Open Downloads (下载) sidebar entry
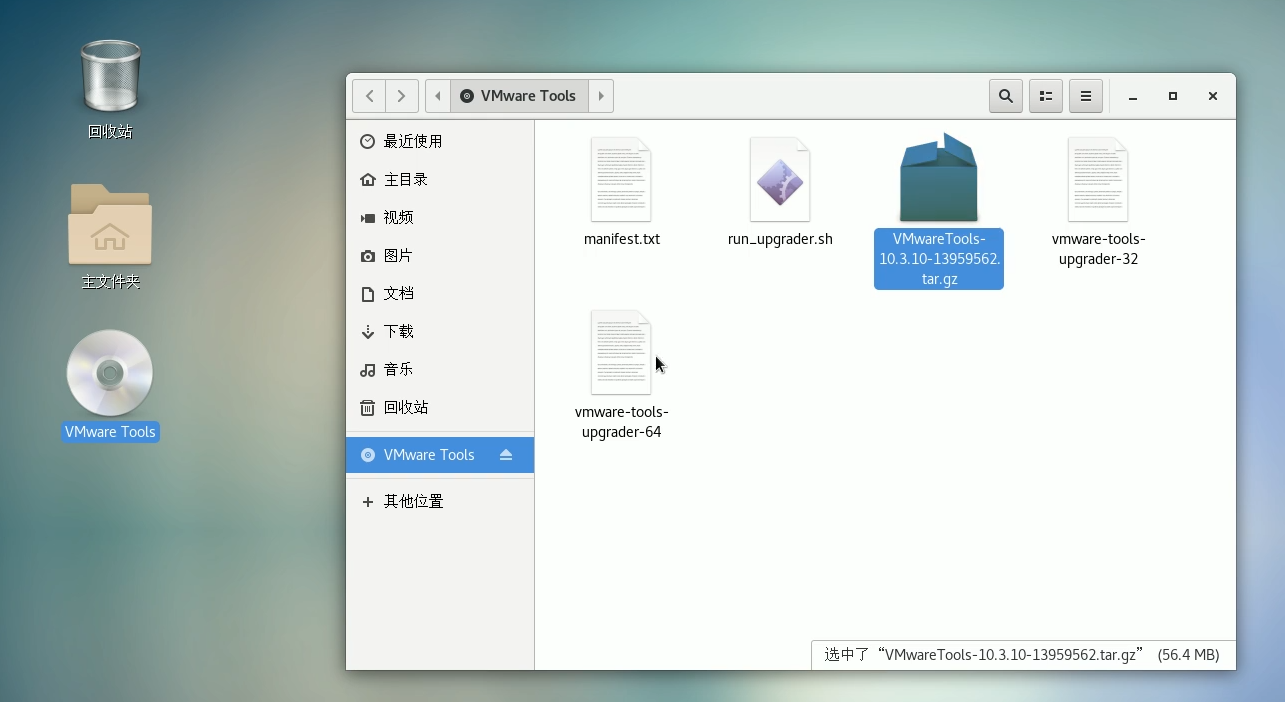The height and width of the screenshot is (702, 1285). coord(440,332)
